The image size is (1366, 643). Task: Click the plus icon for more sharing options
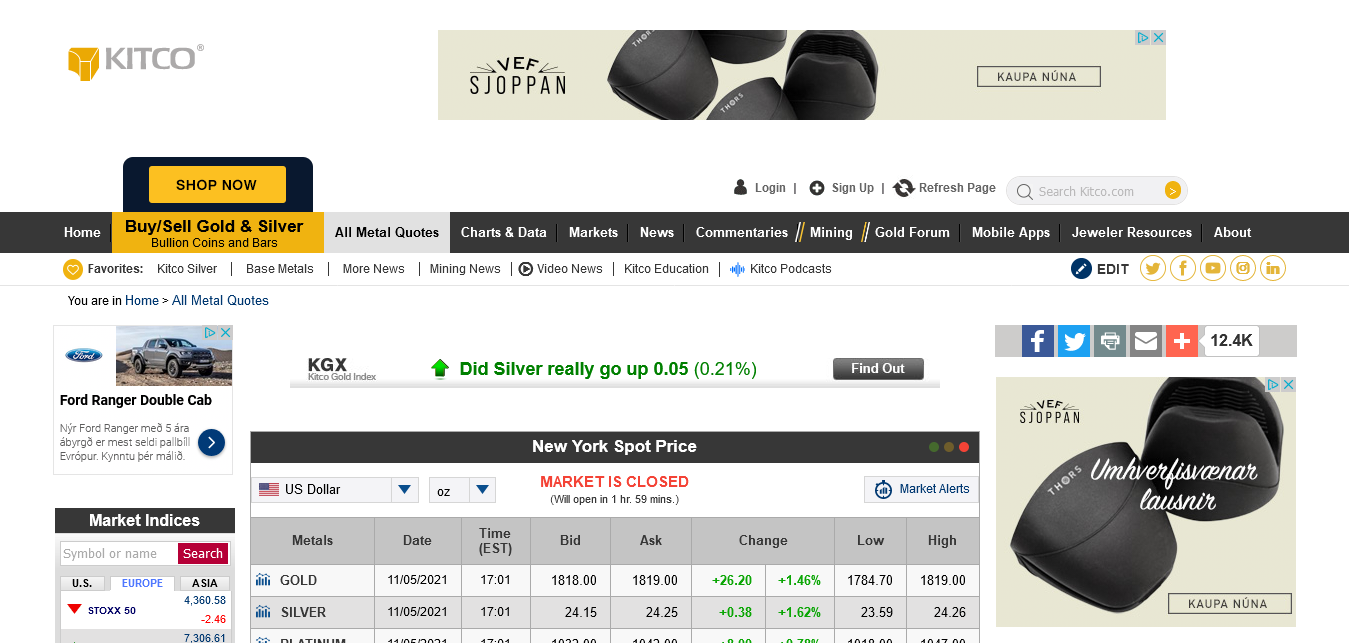tap(1181, 341)
